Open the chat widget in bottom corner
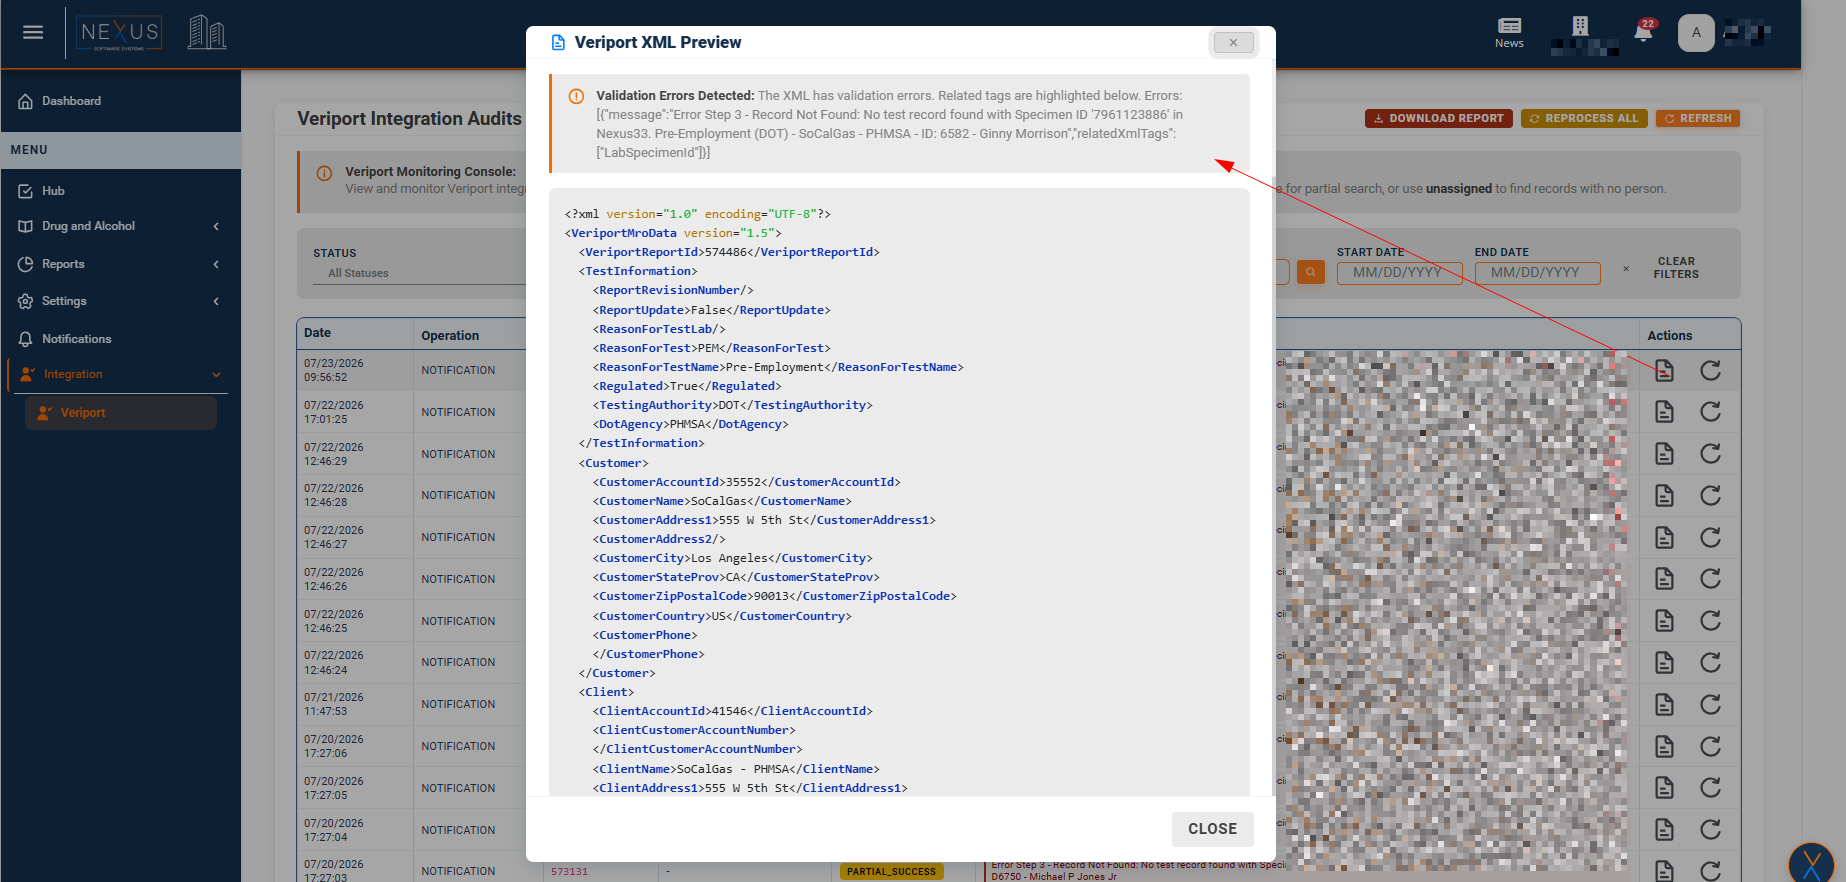The width and height of the screenshot is (1846, 882). pyautogui.click(x=1811, y=864)
